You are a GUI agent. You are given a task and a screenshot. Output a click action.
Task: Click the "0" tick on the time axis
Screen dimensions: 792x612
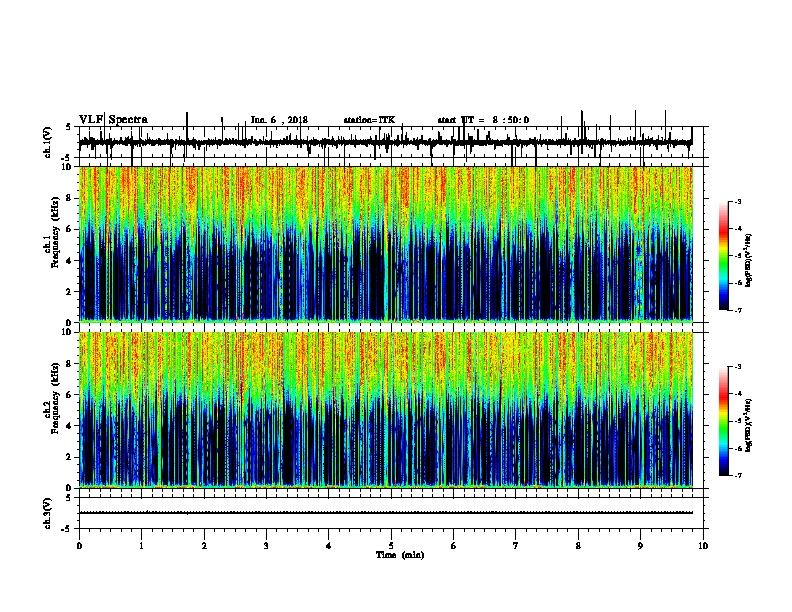click(x=79, y=546)
